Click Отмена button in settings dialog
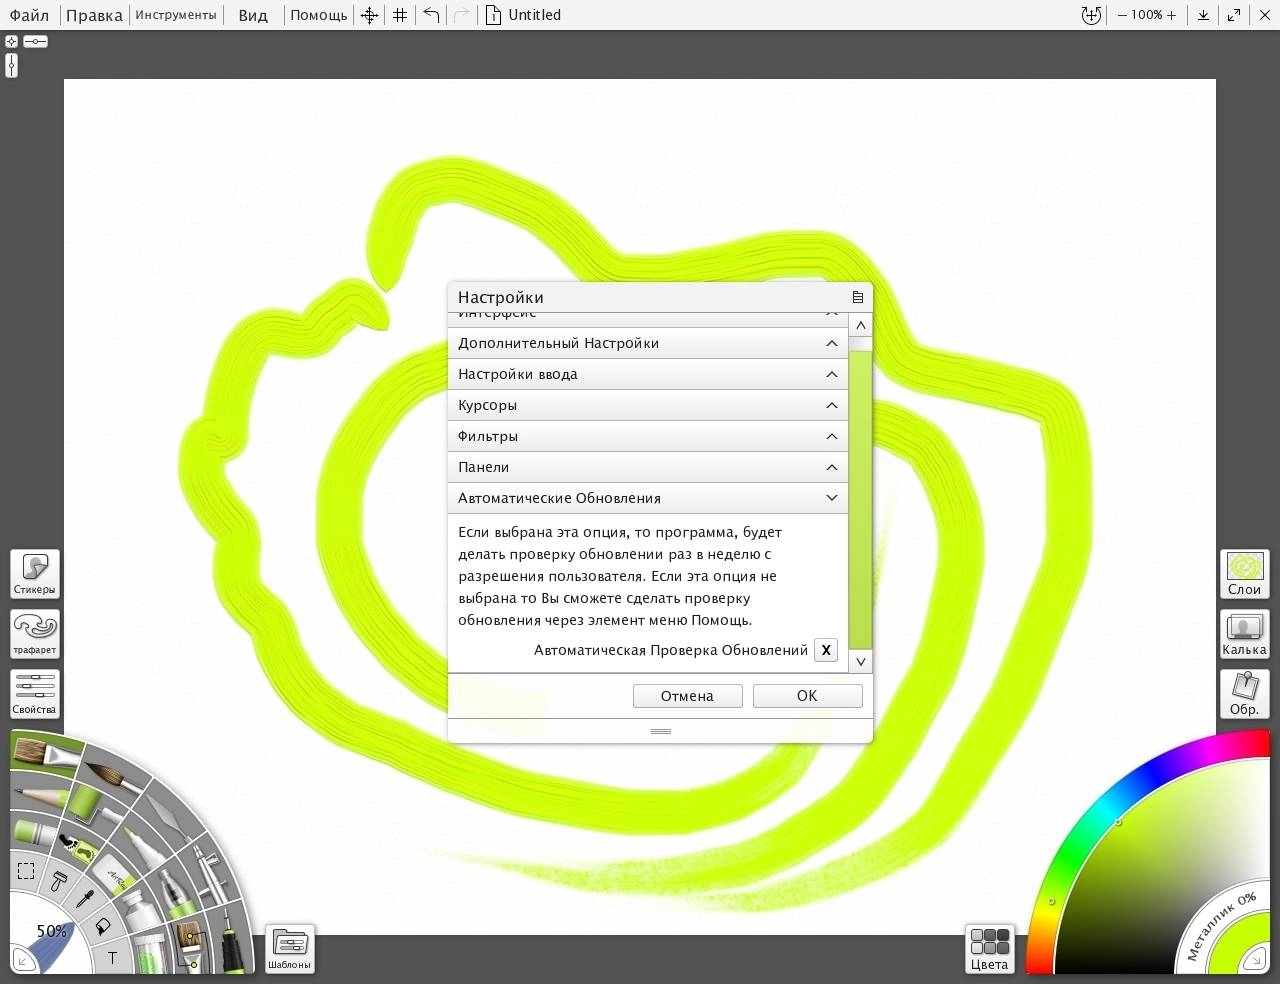1280x984 pixels. pos(687,696)
